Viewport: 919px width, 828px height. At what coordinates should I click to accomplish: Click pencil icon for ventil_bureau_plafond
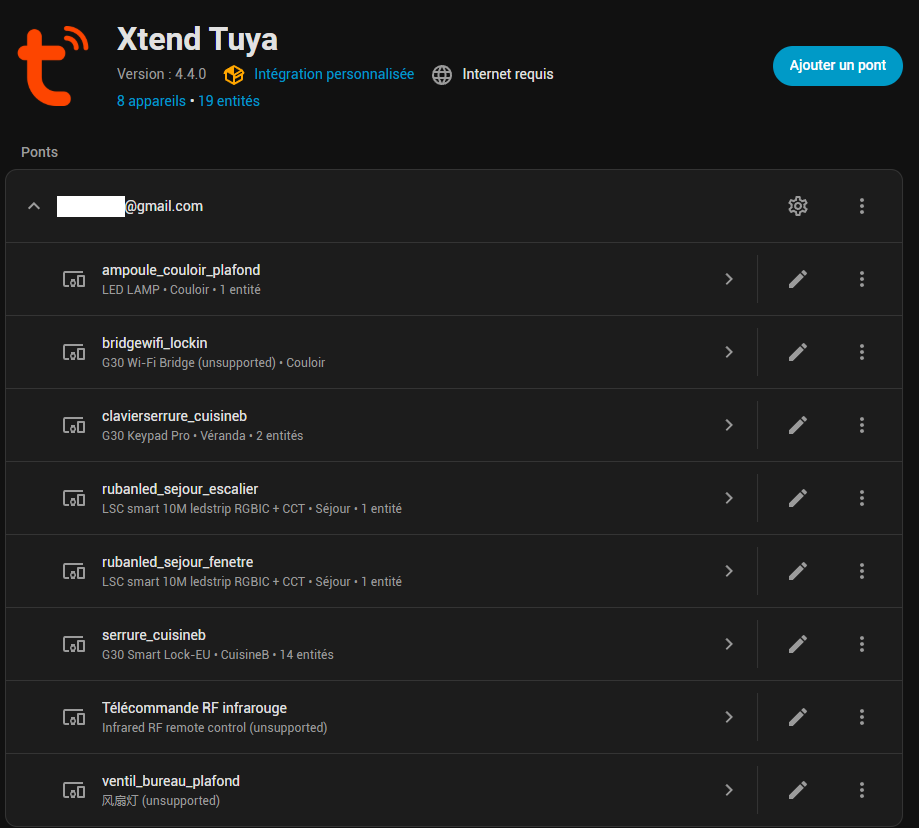(x=797, y=790)
